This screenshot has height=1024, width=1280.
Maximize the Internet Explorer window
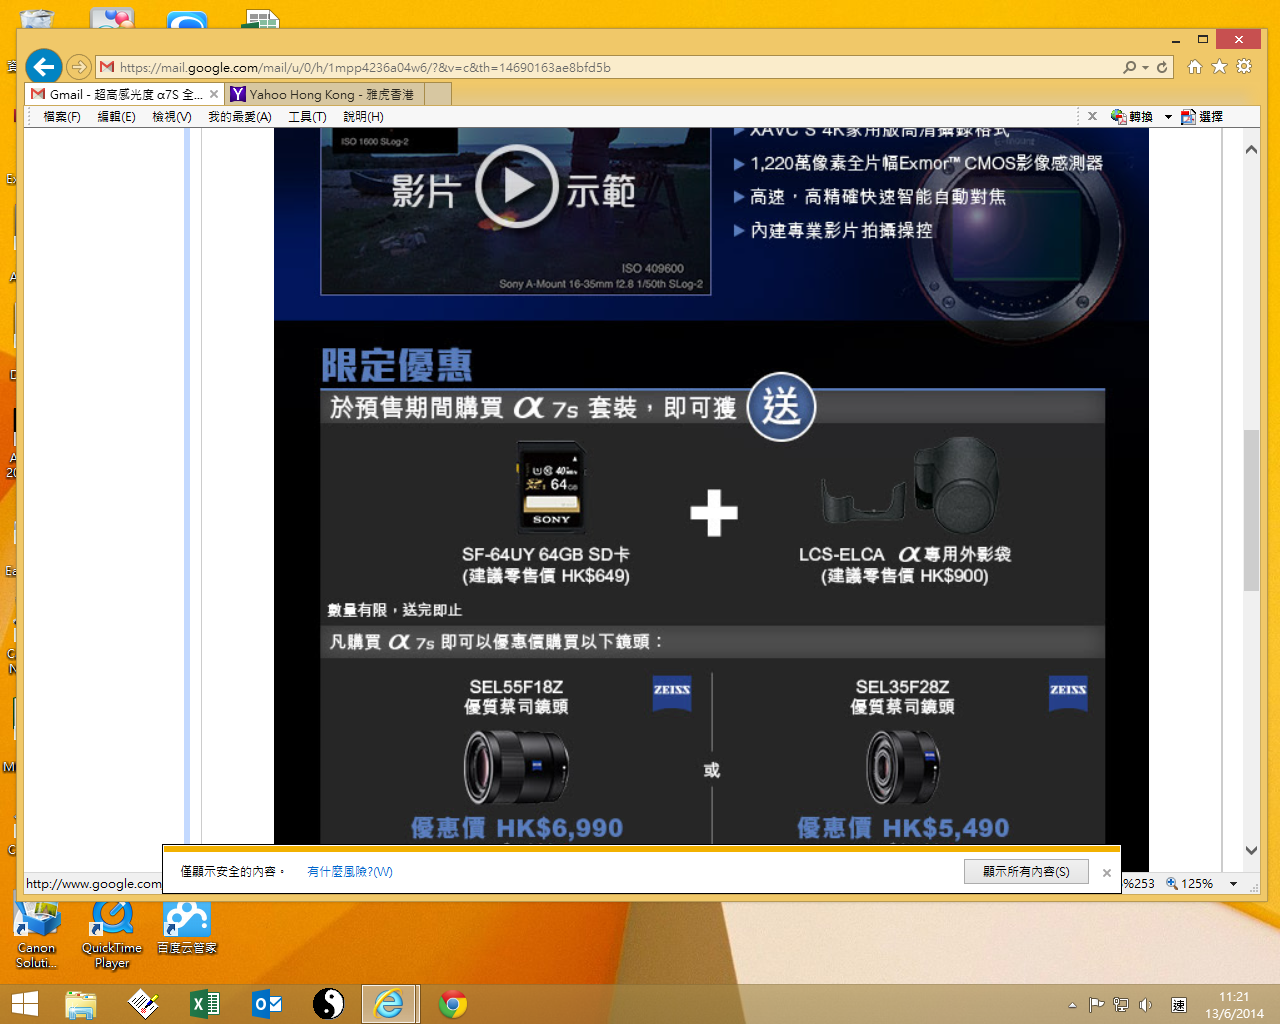point(1203,40)
